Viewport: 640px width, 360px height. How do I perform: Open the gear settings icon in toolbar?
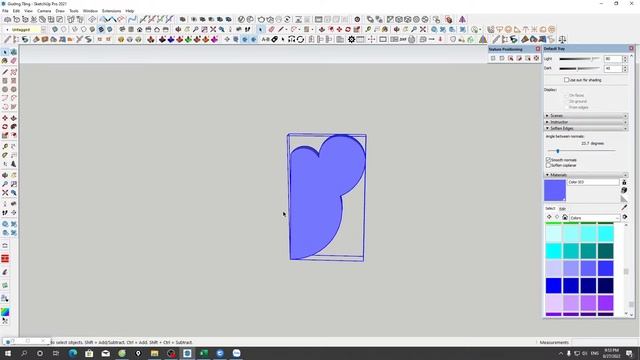click(351, 40)
